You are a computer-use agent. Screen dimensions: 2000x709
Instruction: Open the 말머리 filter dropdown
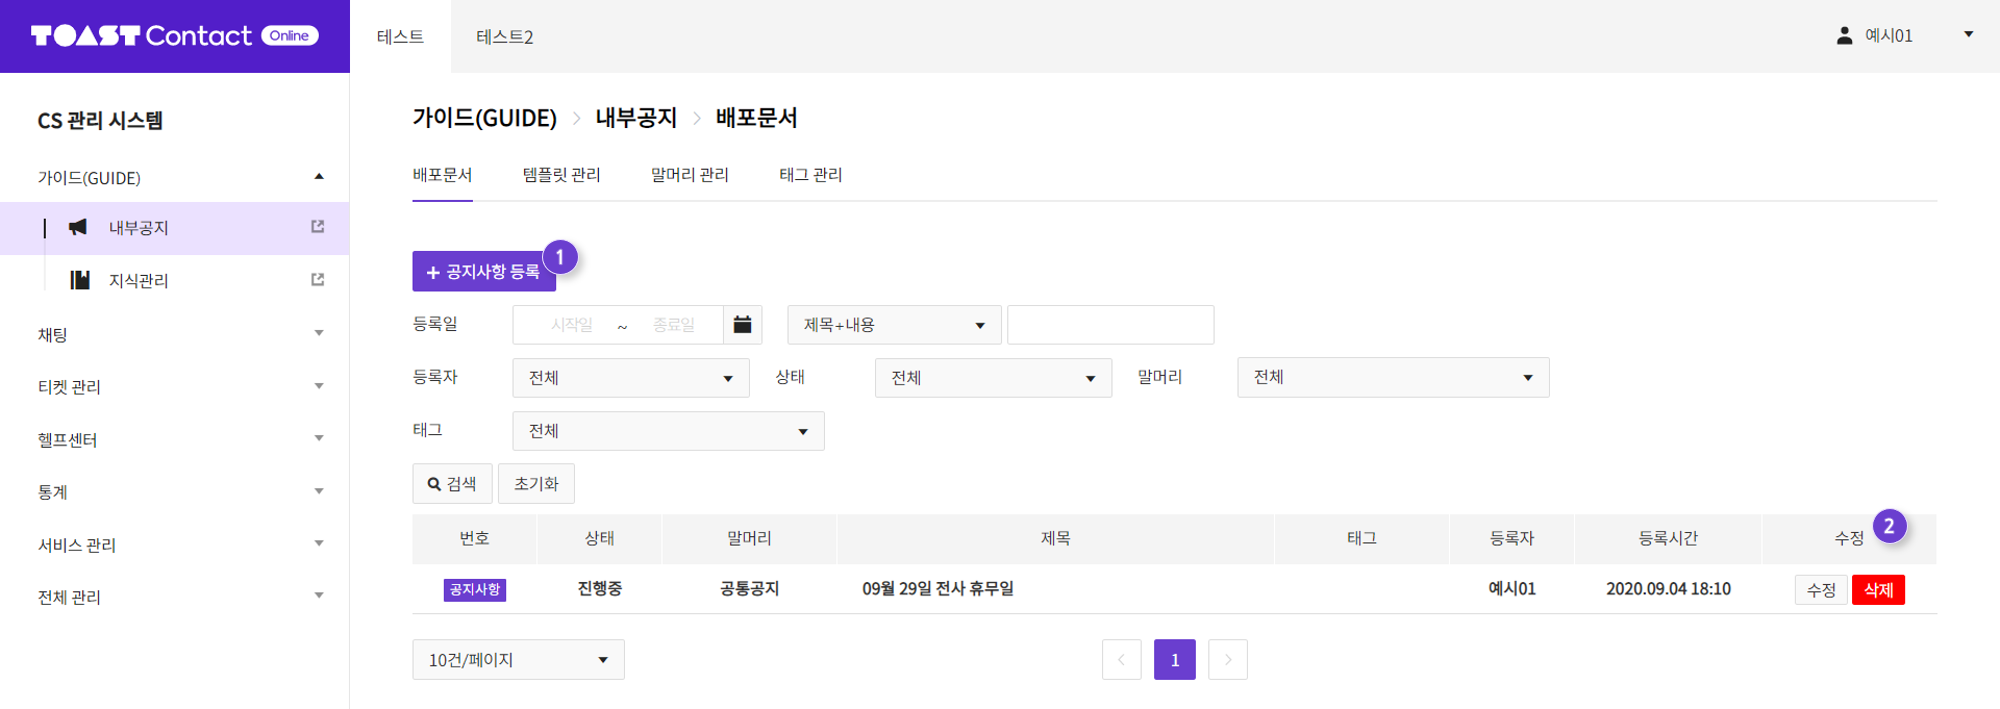pos(1393,377)
